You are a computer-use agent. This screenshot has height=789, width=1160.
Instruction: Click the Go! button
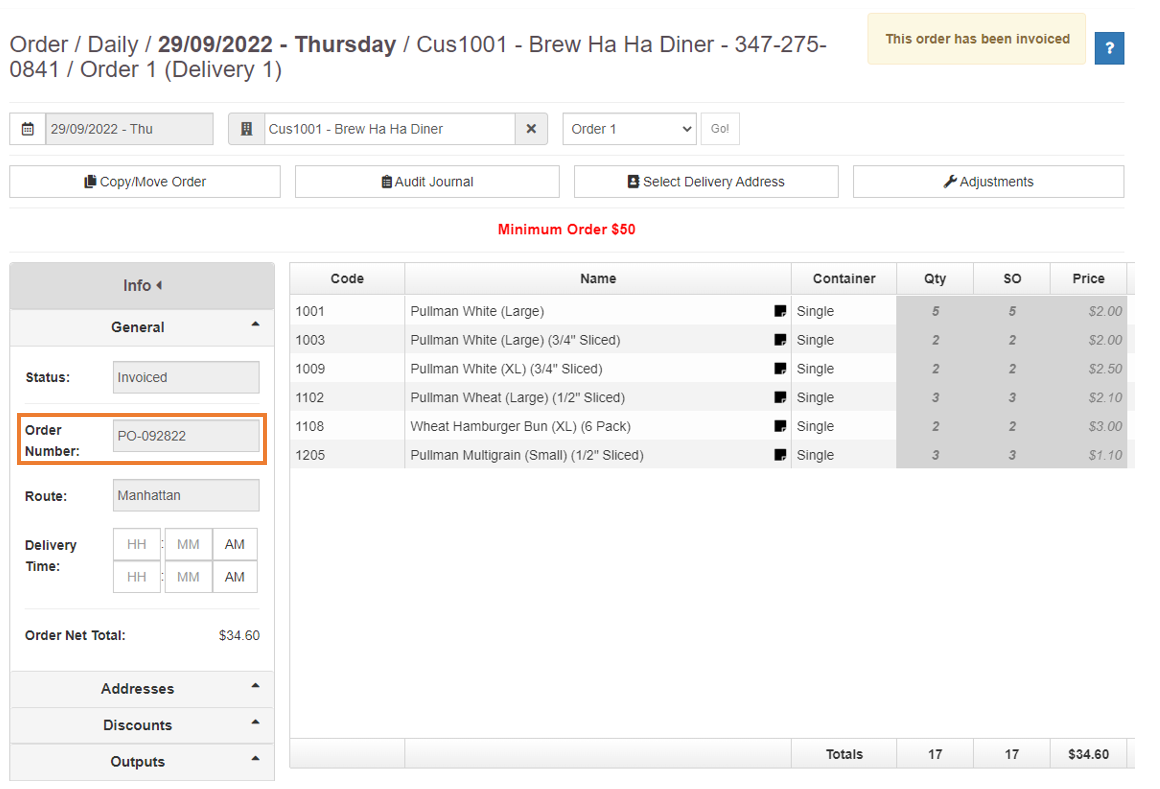point(720,129)
